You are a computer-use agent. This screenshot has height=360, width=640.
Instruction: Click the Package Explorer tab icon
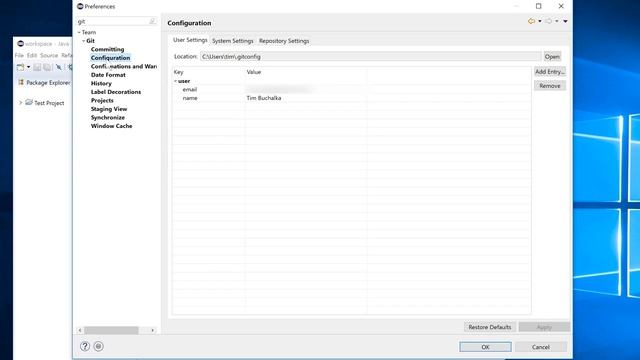pyautogui.click(x=21, y=82)
